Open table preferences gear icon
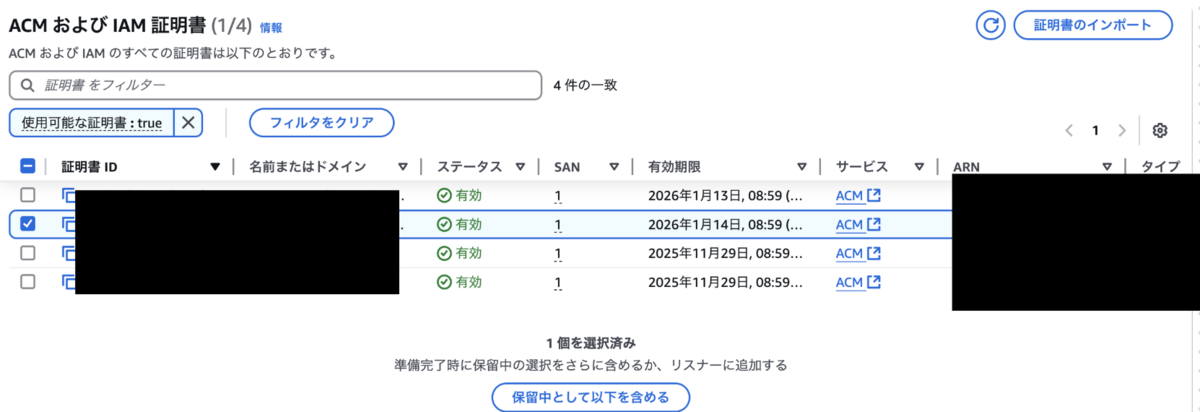This screenshot has height=412, width=1200. (x=1160, y=130)
